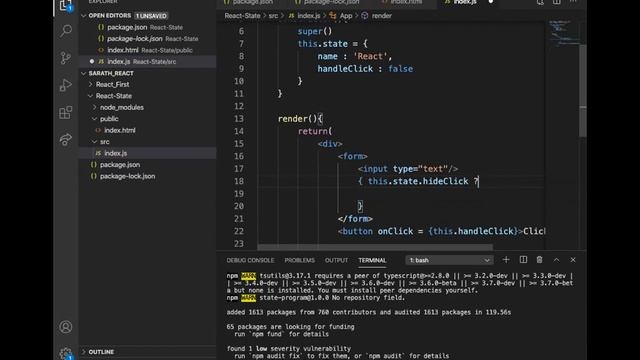Click the React-State breadcrumb

pos(242,16)
